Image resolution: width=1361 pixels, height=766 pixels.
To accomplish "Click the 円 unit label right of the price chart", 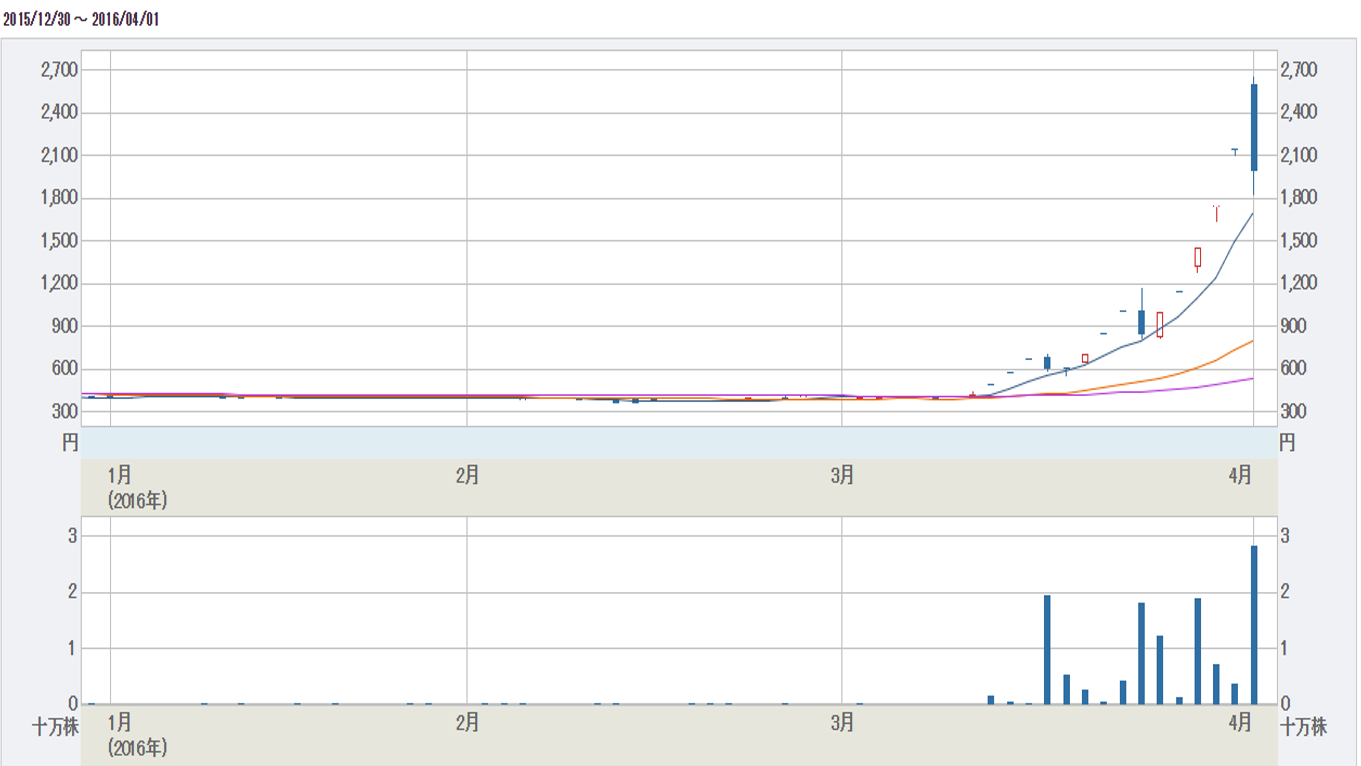I will coord(1288,442).
